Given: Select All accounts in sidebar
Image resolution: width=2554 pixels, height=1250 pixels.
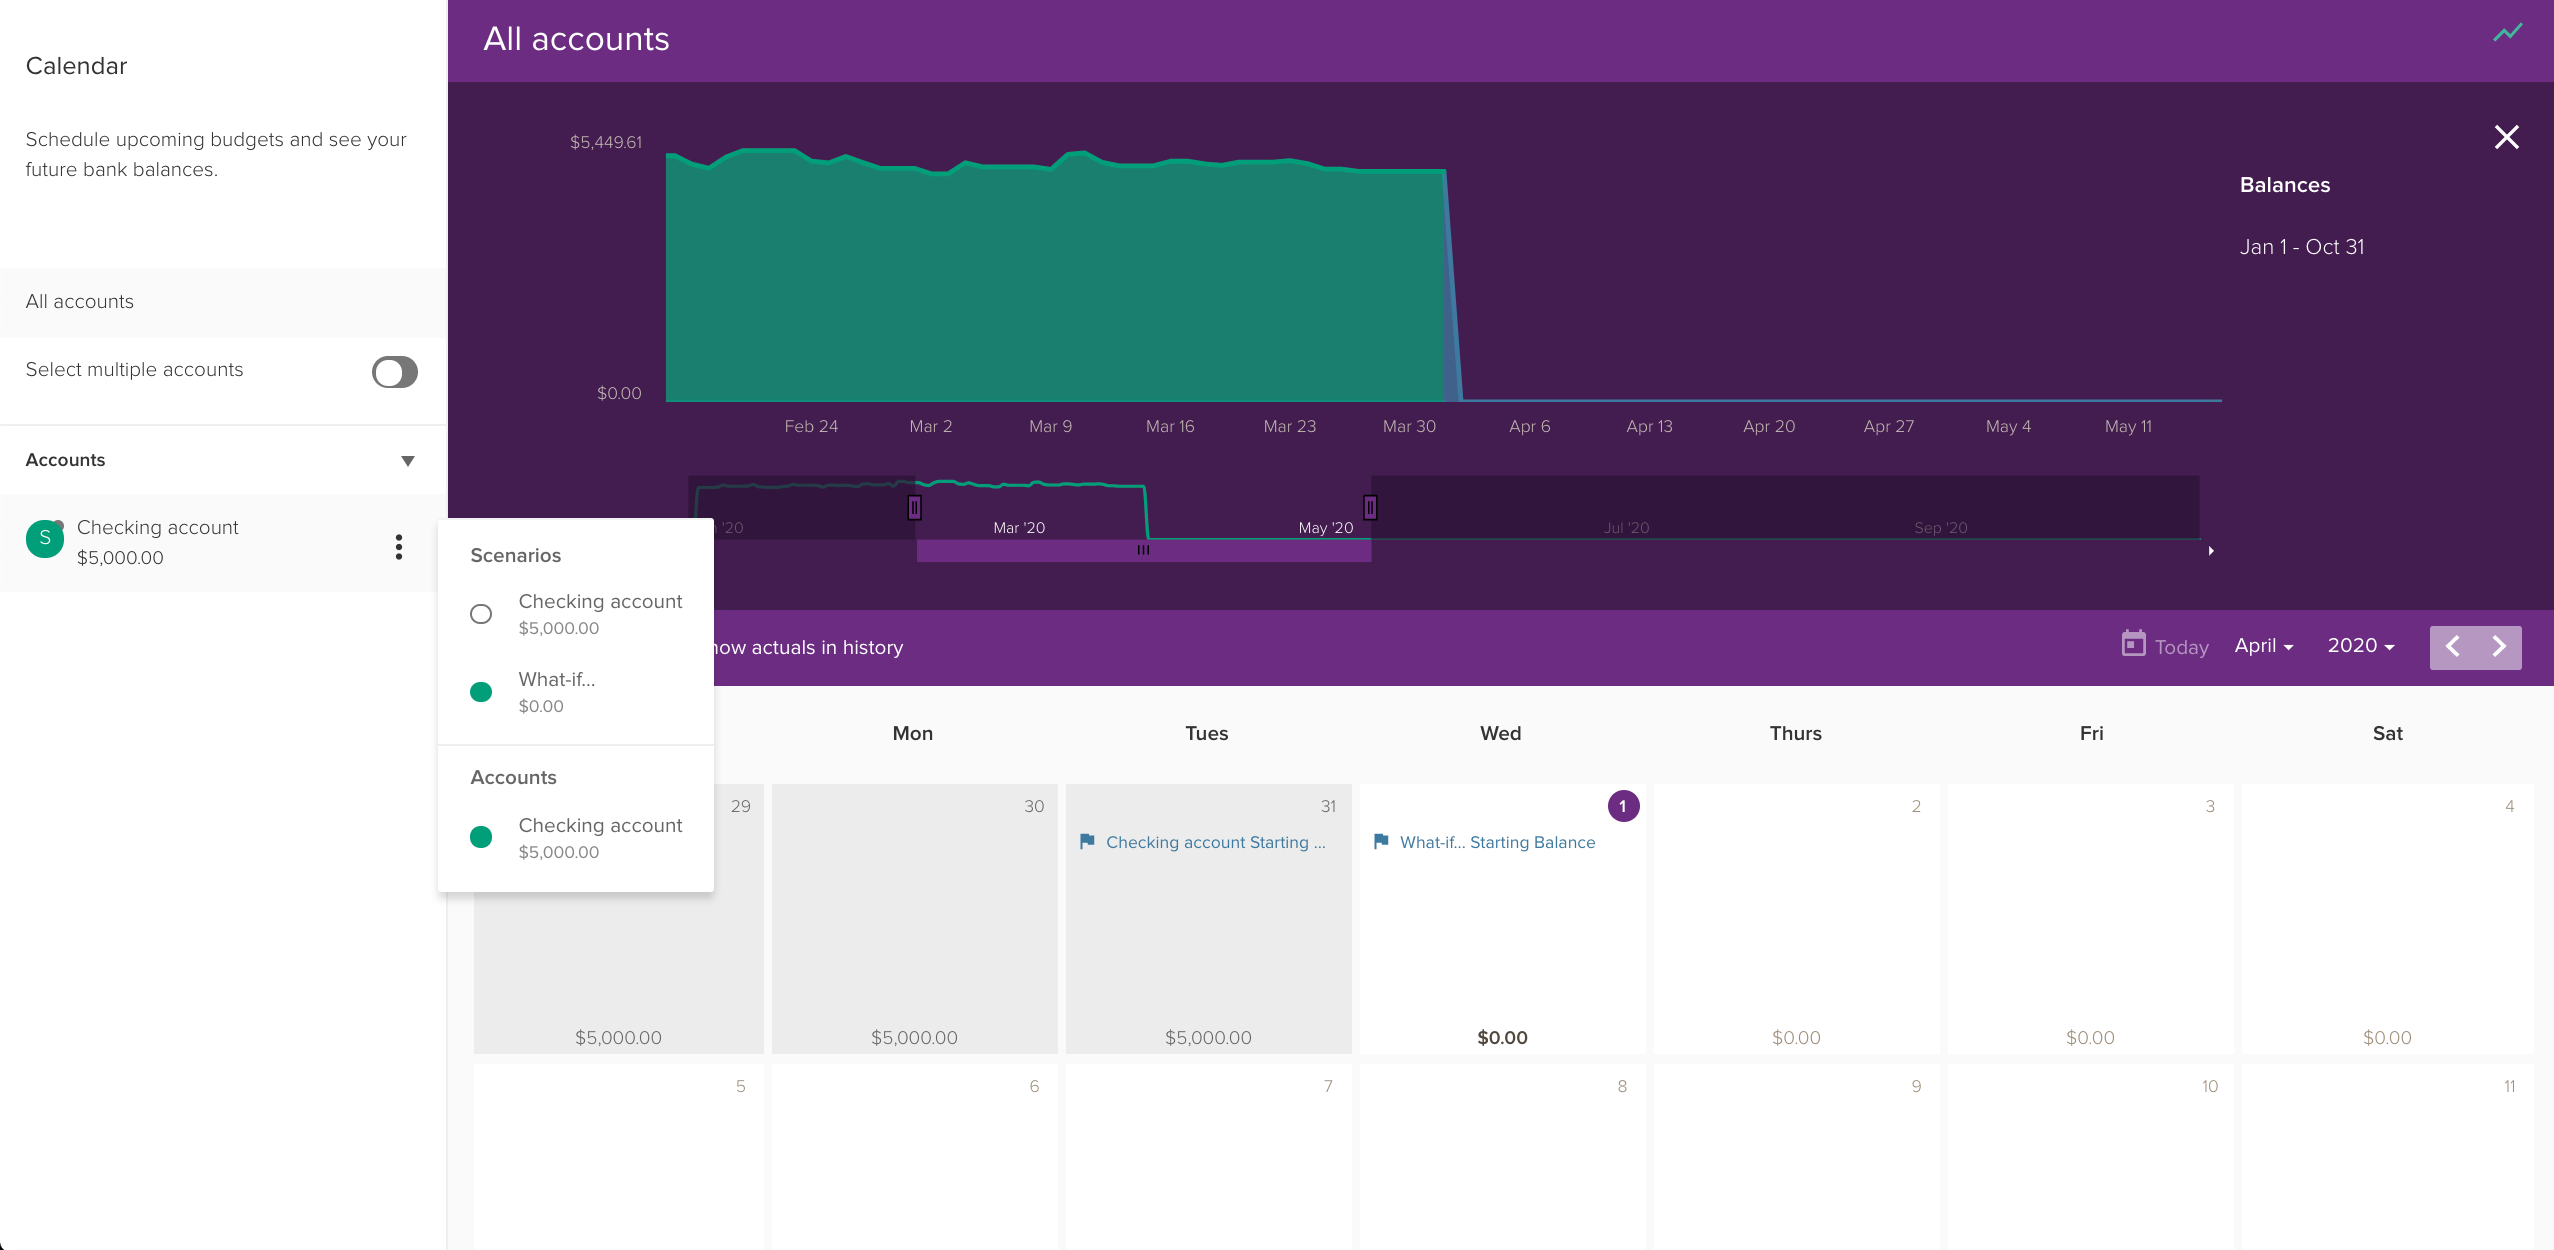Looking at the screenshot, I should (80, 302).
